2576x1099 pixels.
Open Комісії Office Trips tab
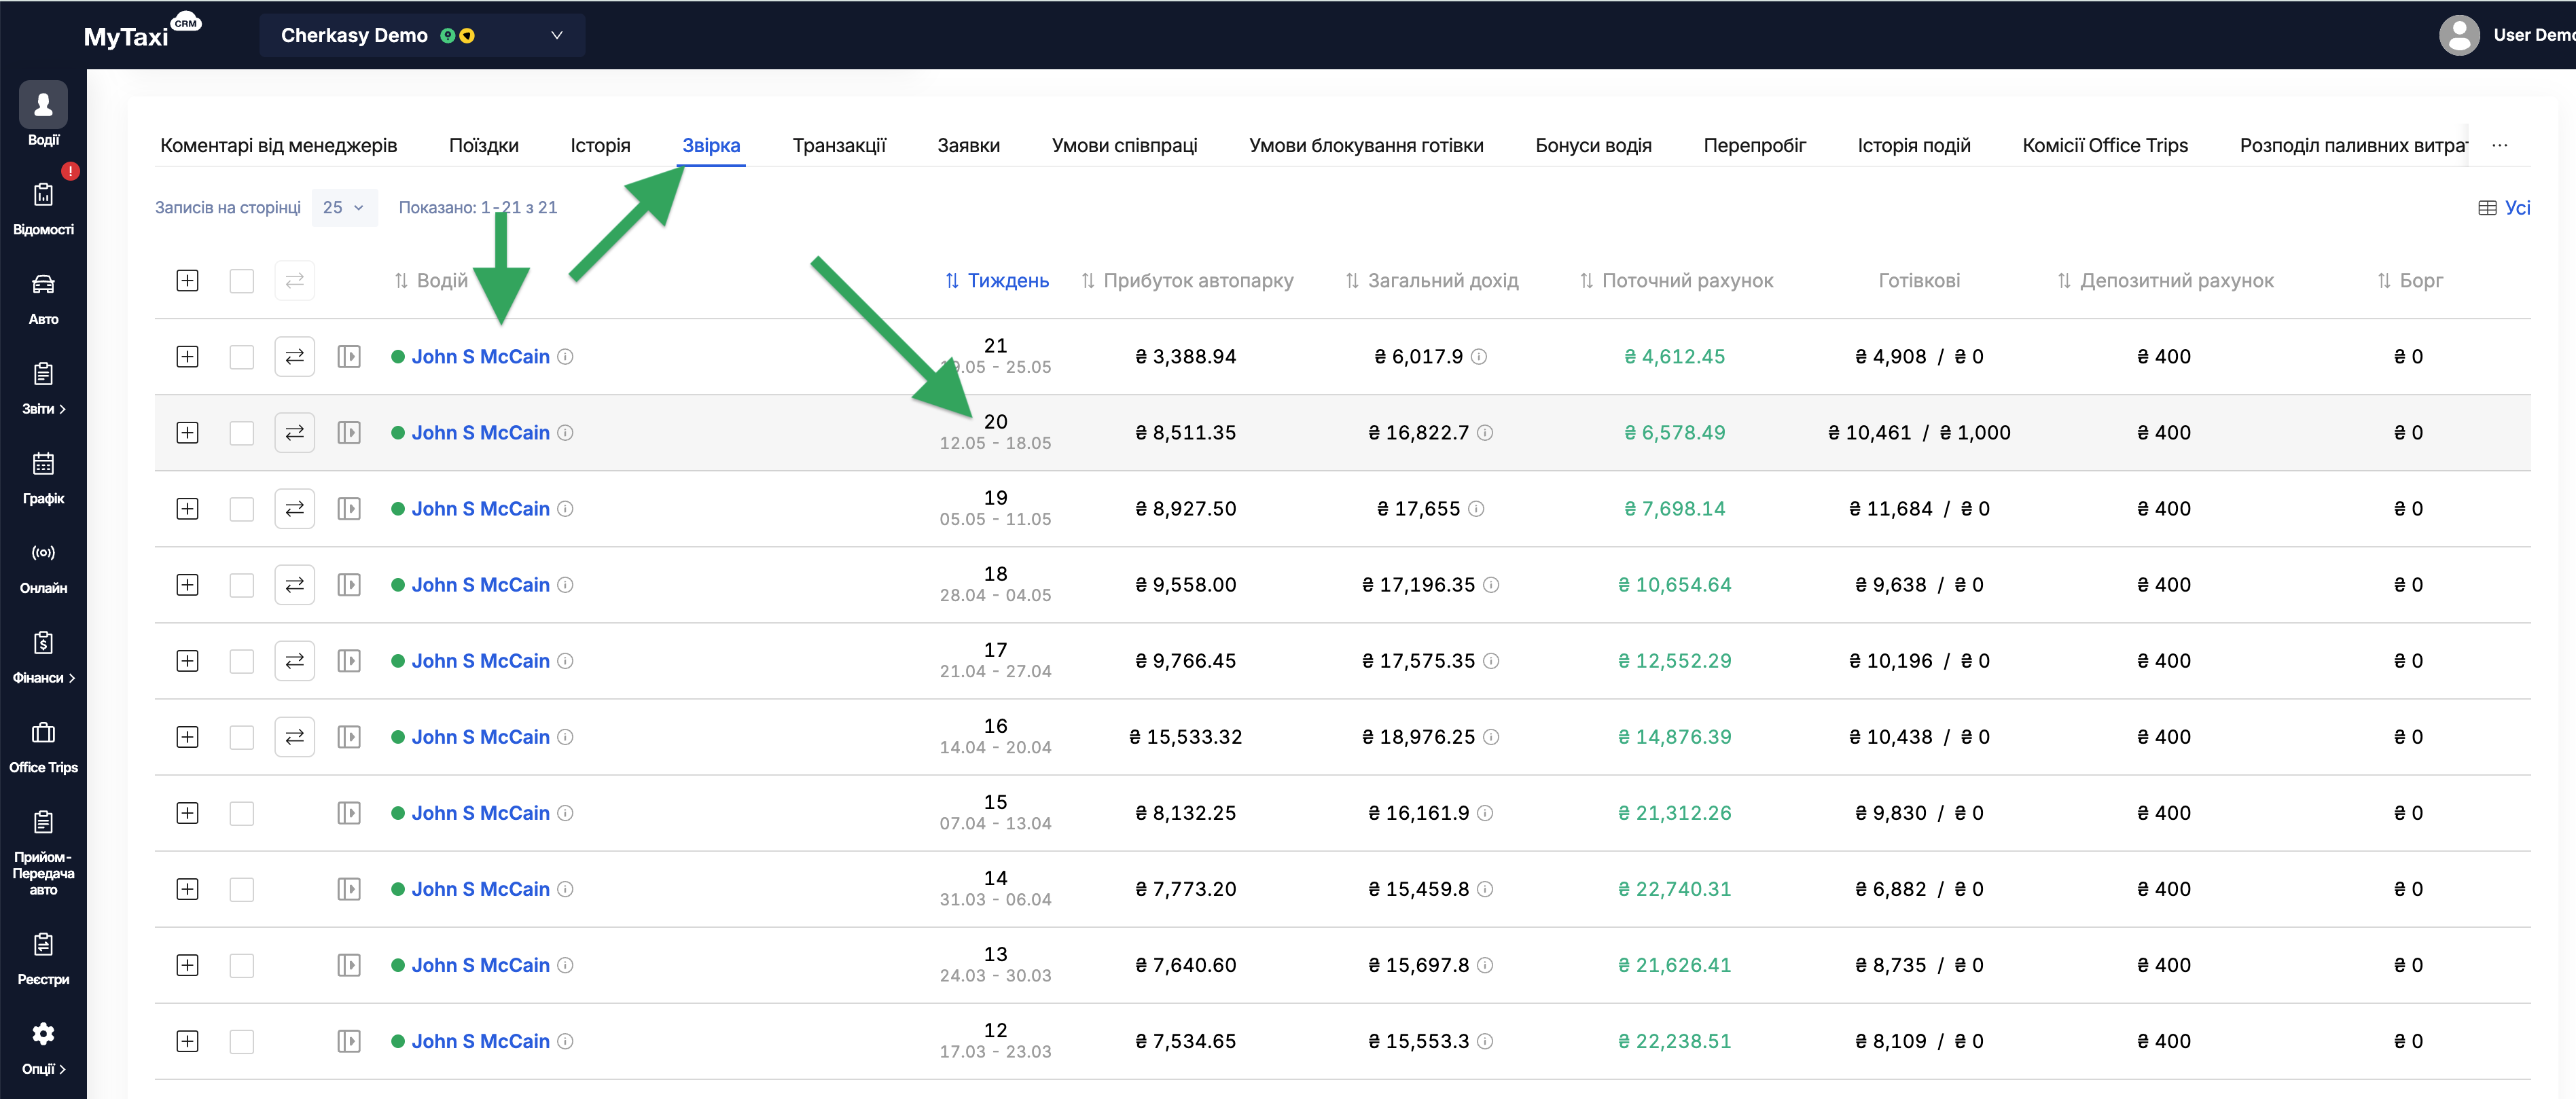pyautogui.click(x=2104, y=145)
